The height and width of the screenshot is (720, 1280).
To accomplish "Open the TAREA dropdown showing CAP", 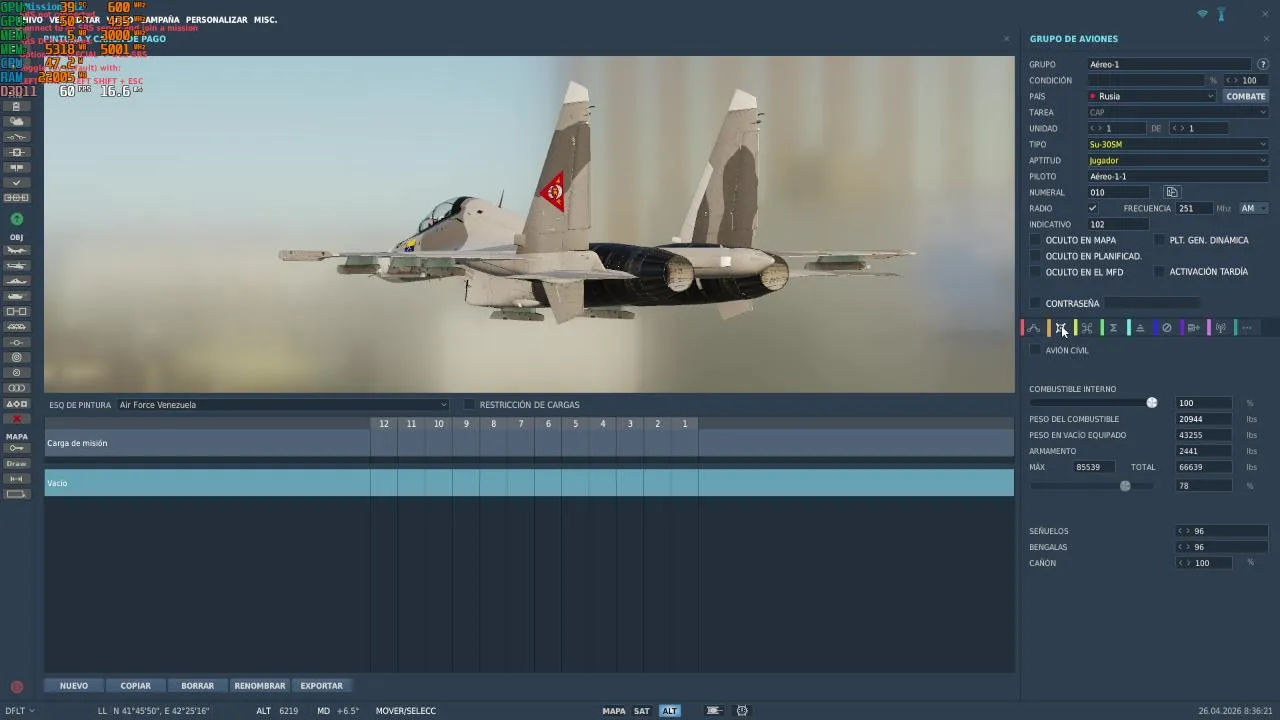I will click(x=1178, y=112).
